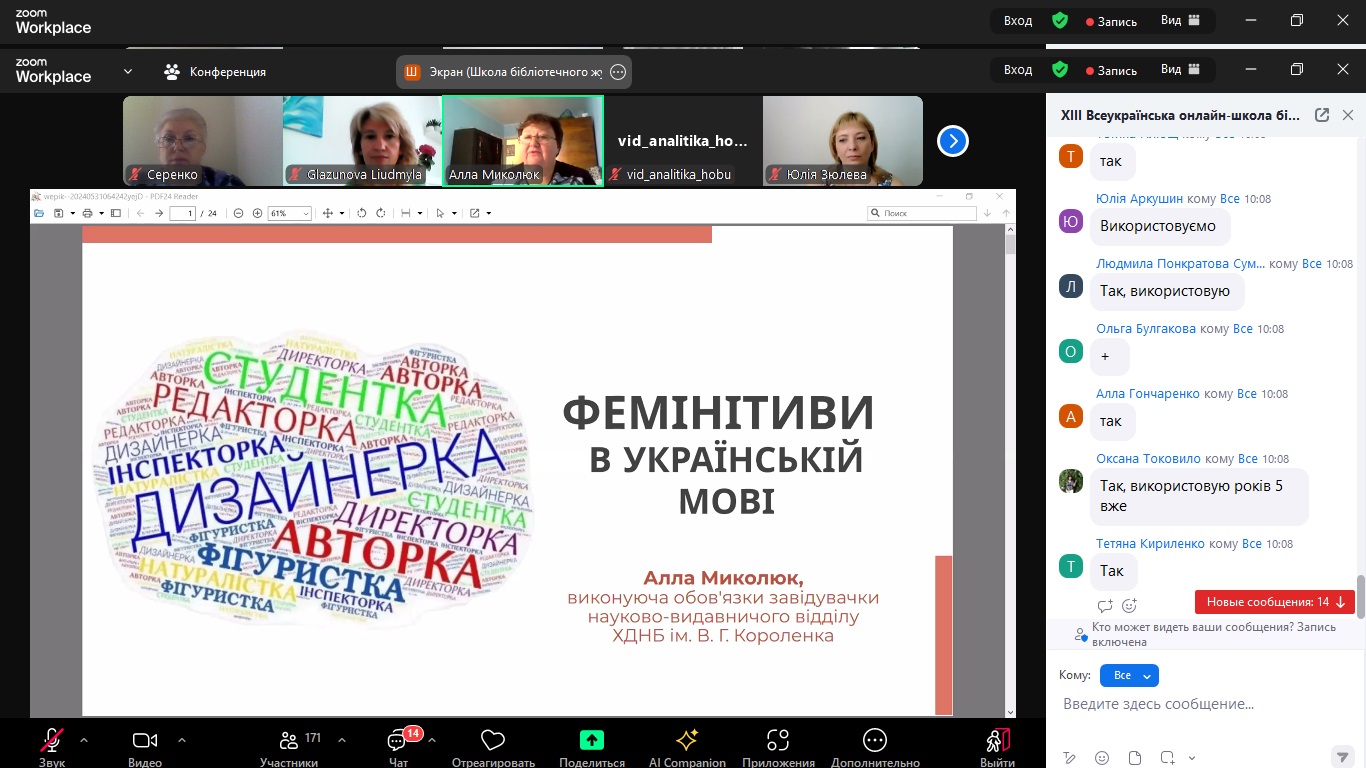Expand the Zoom Workplace chevron menu
The width and height of the screenshot is (1366, 768).
pyautogui.click(x=128, y=72)
